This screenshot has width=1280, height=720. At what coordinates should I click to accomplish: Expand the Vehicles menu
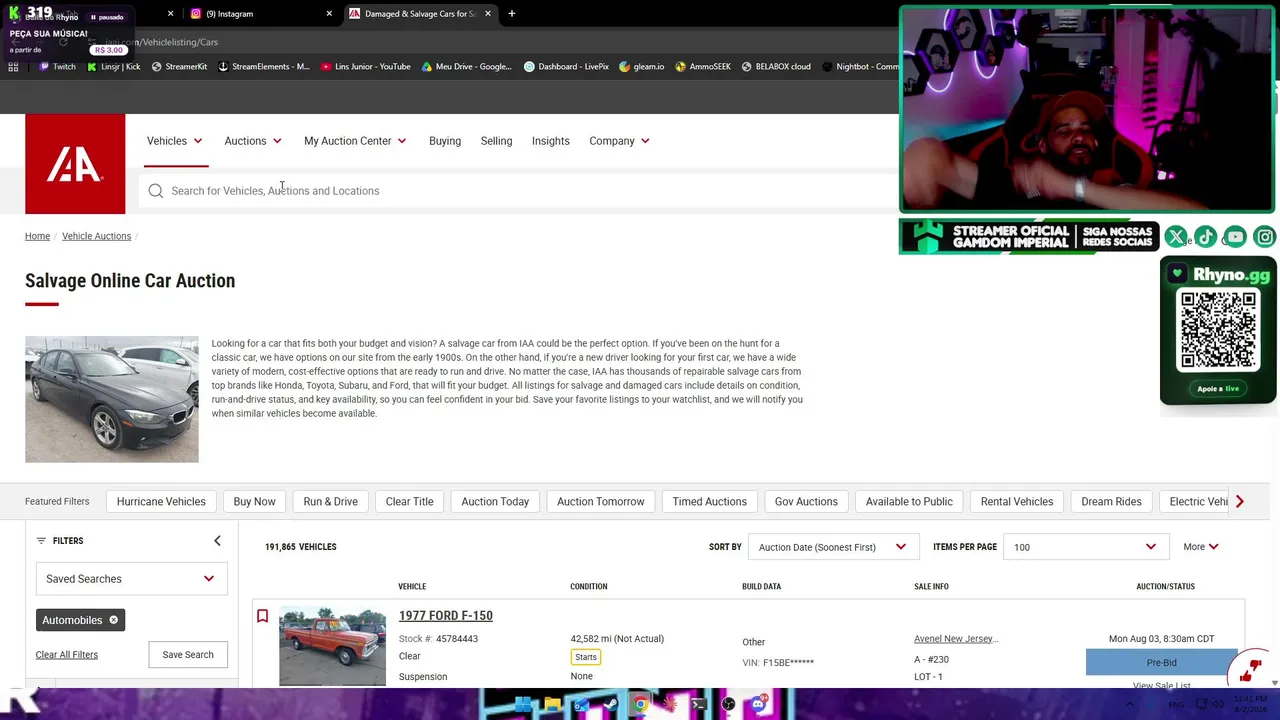click(x=175, y=141)
